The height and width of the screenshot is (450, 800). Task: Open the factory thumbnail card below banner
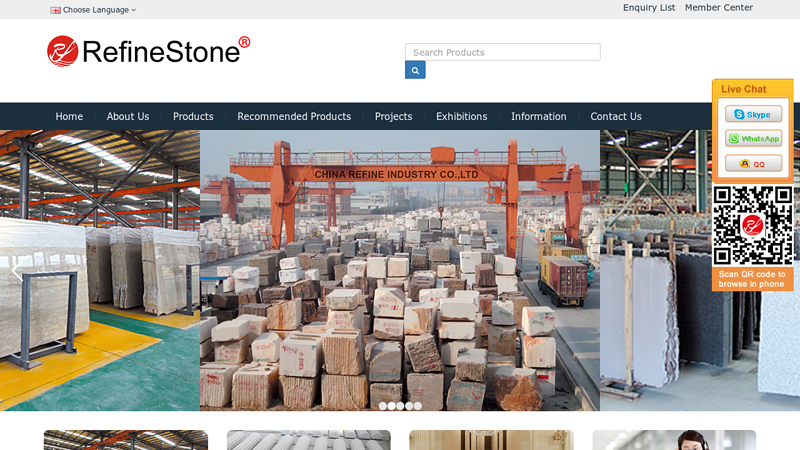[x=126, y=440]
